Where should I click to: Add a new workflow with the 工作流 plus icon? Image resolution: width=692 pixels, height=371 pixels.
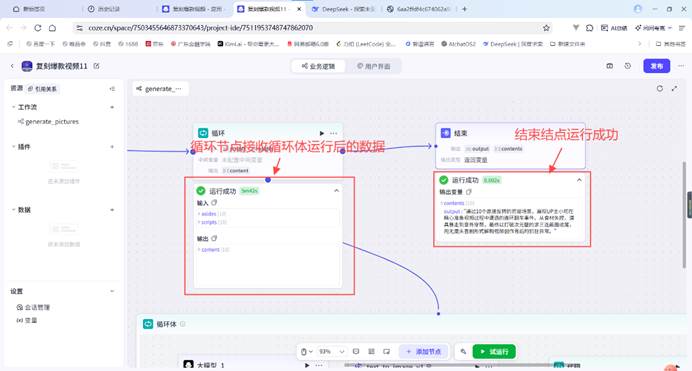tap(112, 107)
